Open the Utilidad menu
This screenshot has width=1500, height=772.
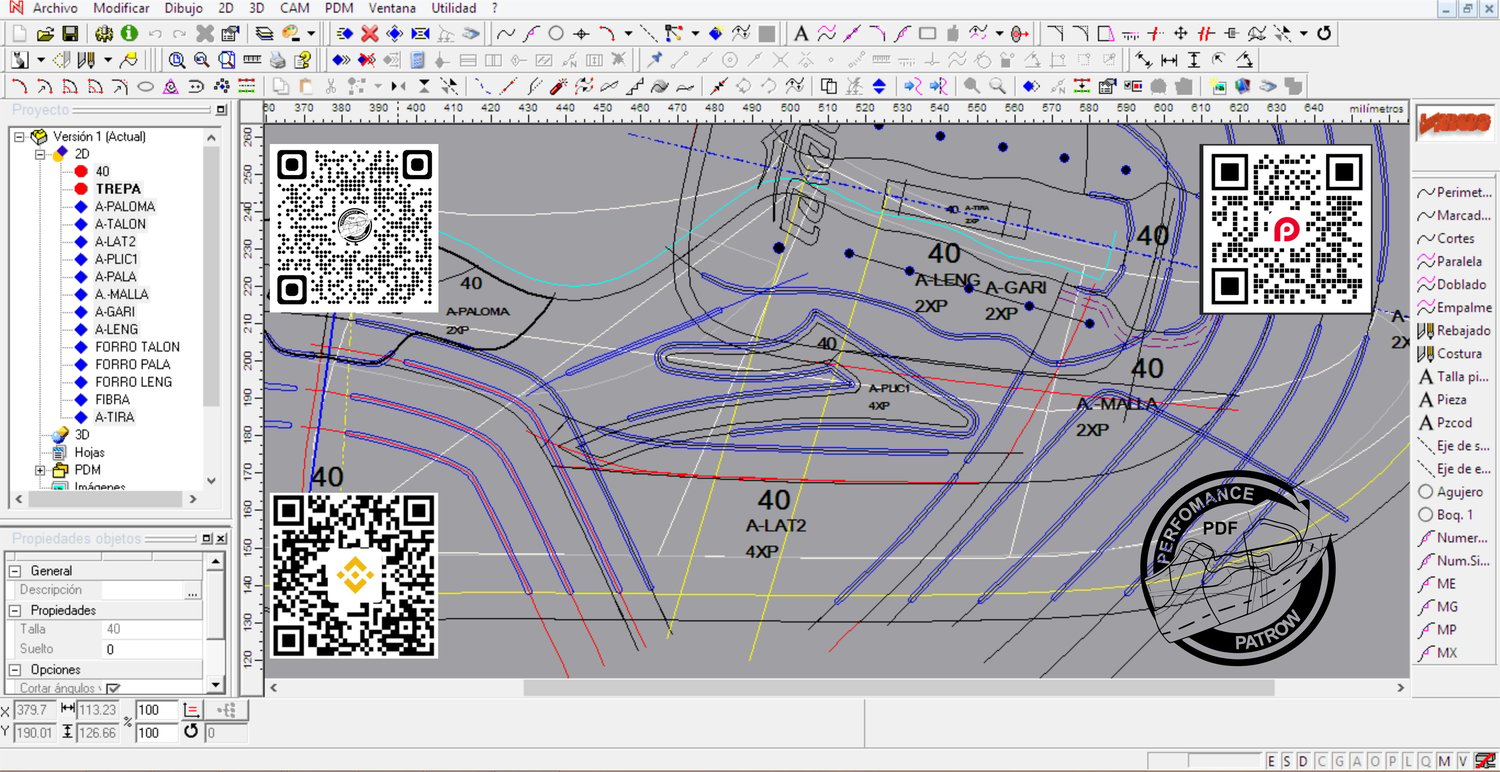tap(453, 8)
